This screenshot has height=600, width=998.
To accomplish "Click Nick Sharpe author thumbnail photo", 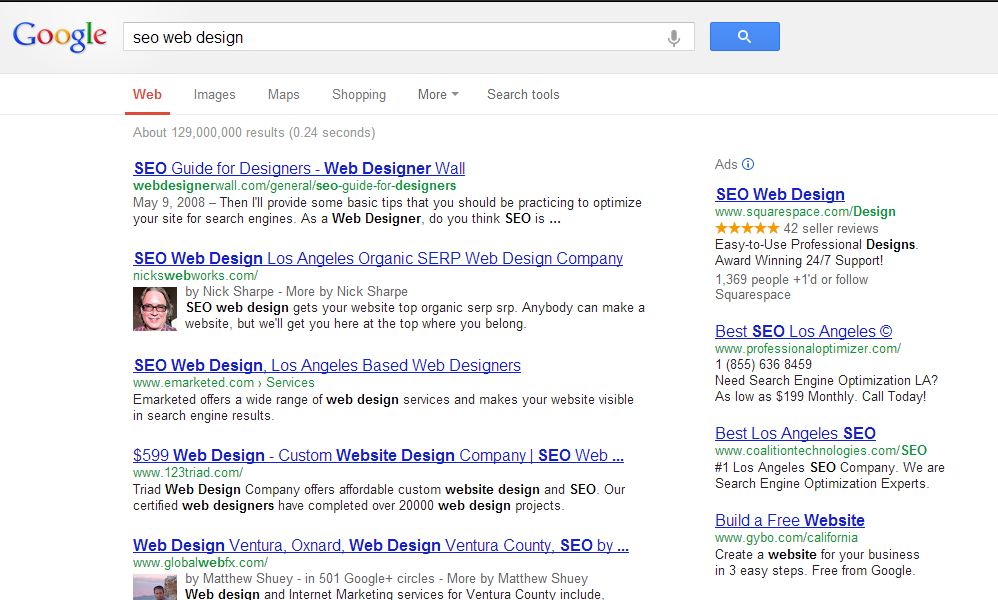I will [x=155, y=309].
